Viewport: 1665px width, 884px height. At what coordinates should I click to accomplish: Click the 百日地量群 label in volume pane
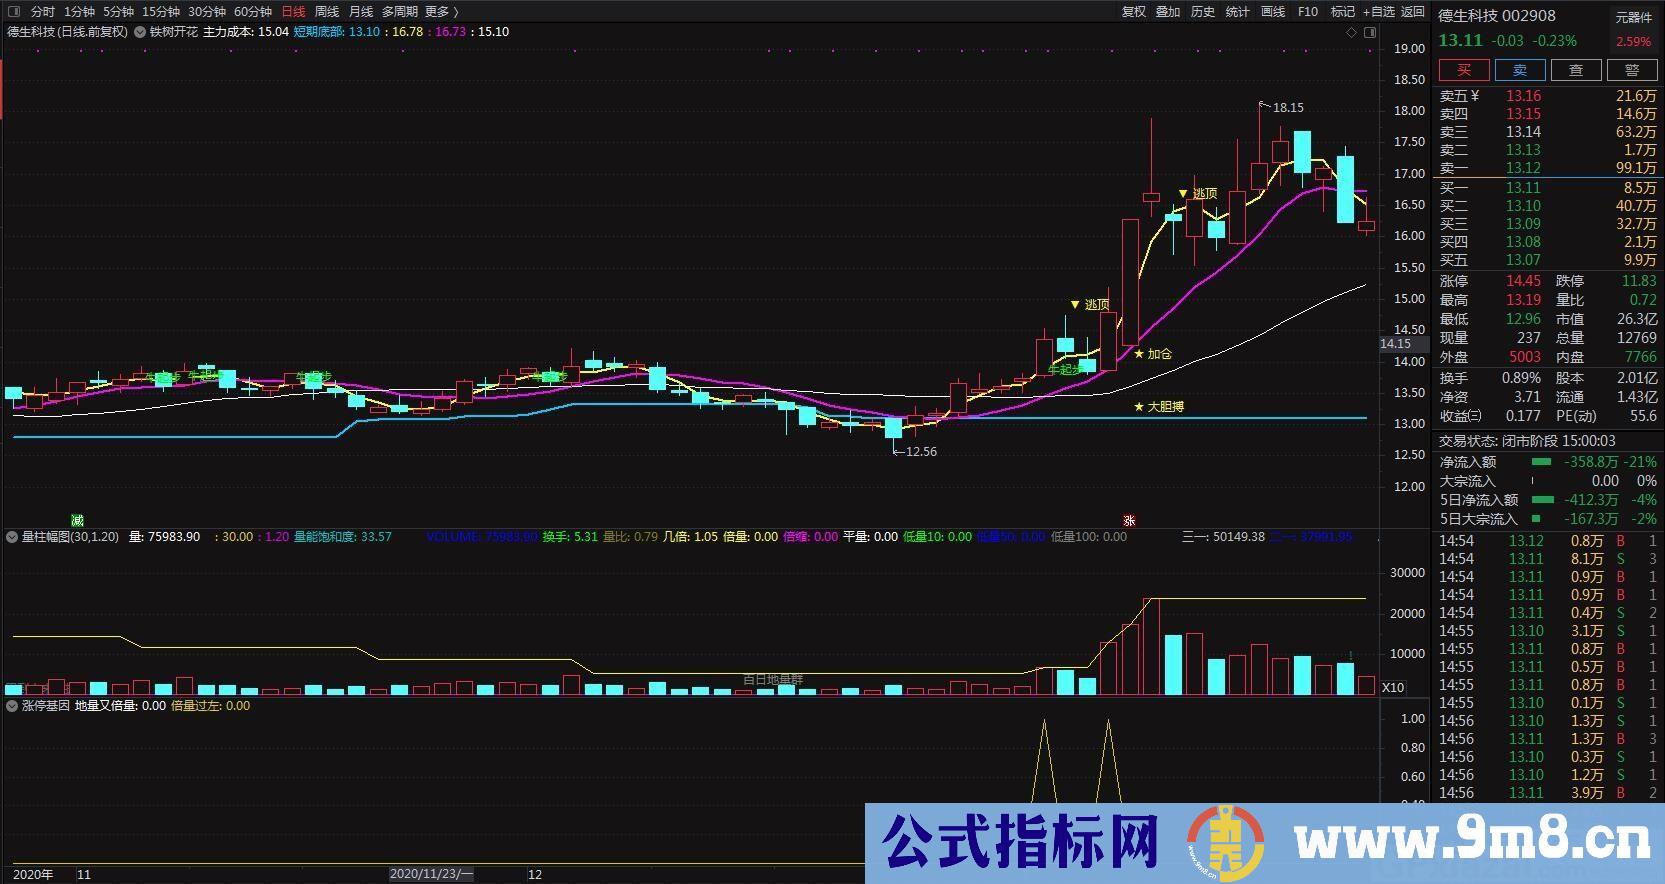pyautogui.click(x=773, y=679)
